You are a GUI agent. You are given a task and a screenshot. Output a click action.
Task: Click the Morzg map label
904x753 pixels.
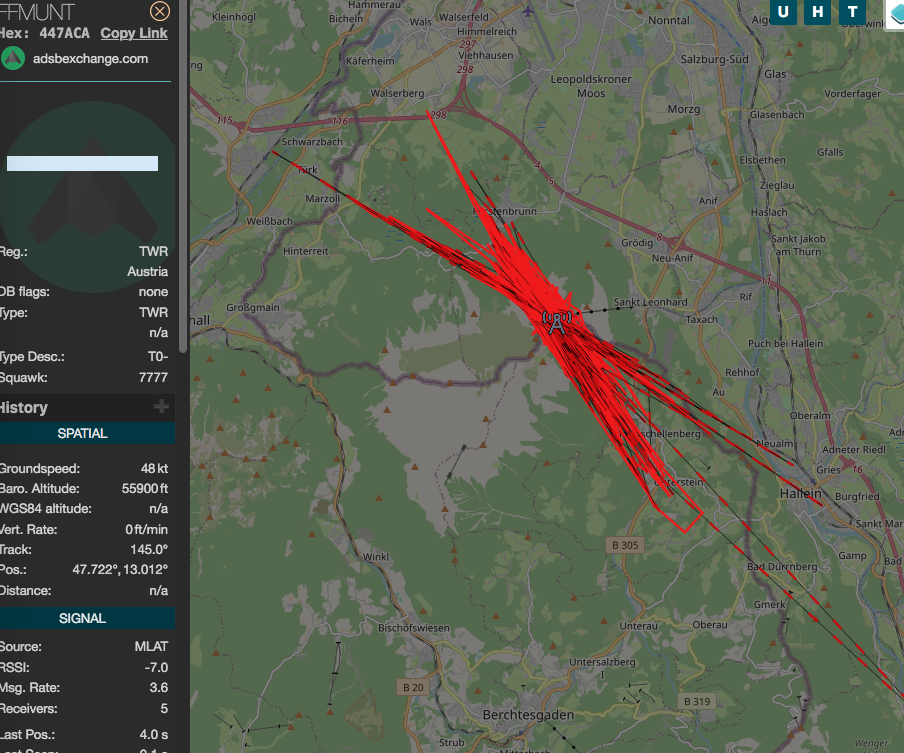(x=684, y=109)
